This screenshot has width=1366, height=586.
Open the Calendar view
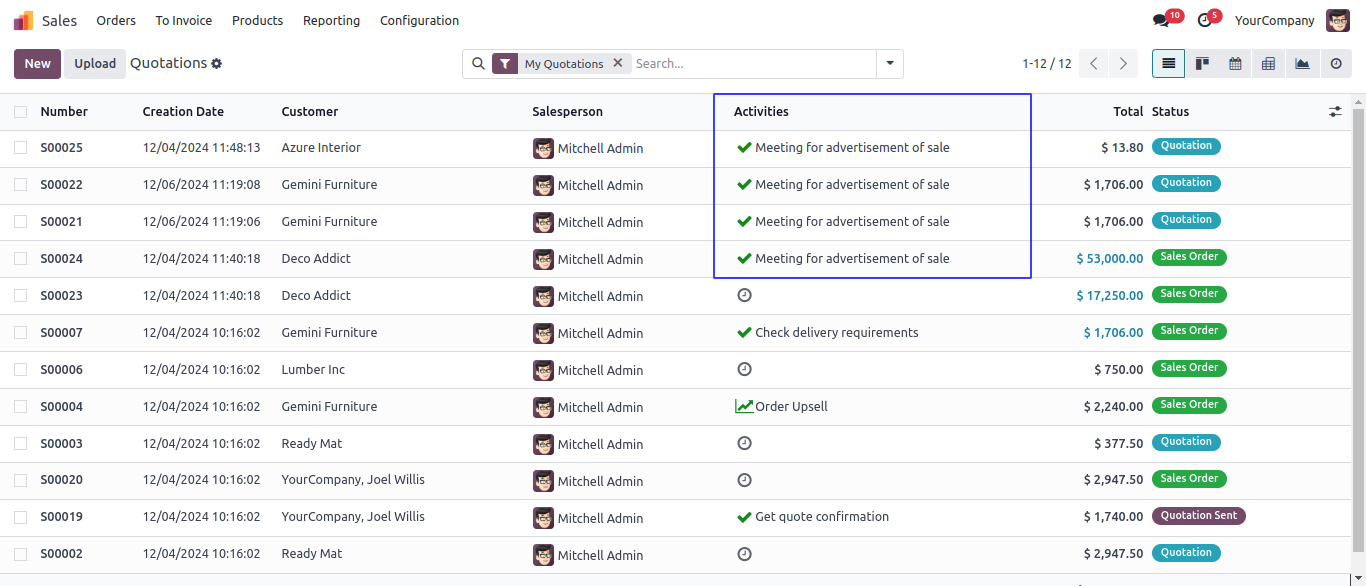tap(1235, 64)
